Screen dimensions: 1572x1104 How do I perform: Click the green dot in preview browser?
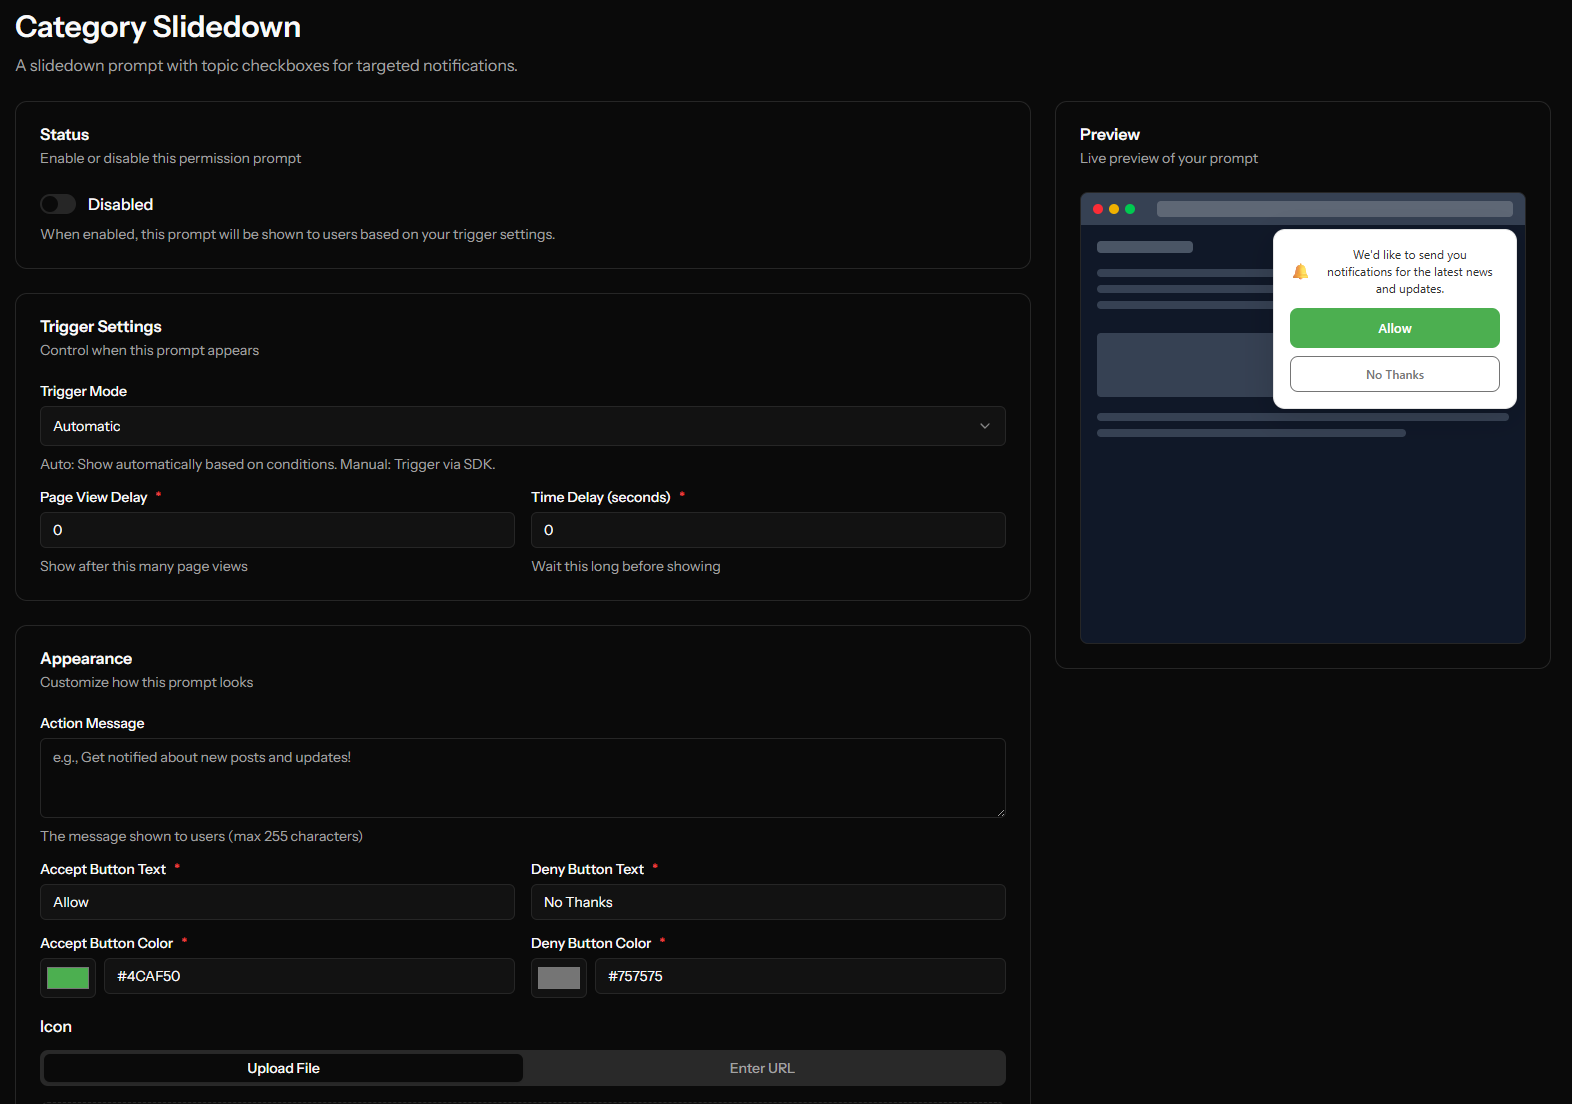(x=1130, y=209)
